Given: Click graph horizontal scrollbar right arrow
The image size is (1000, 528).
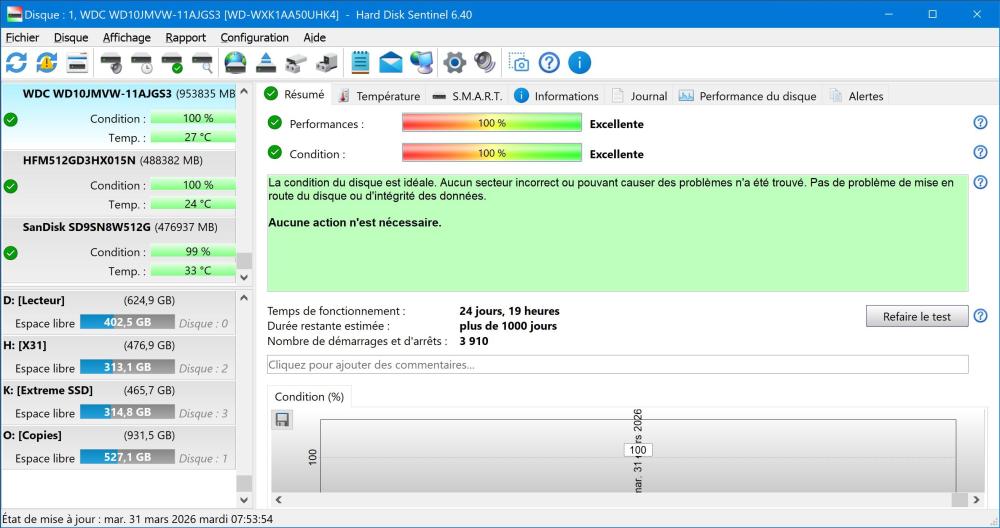Looking at the screenshot, I should click(976, 500).
